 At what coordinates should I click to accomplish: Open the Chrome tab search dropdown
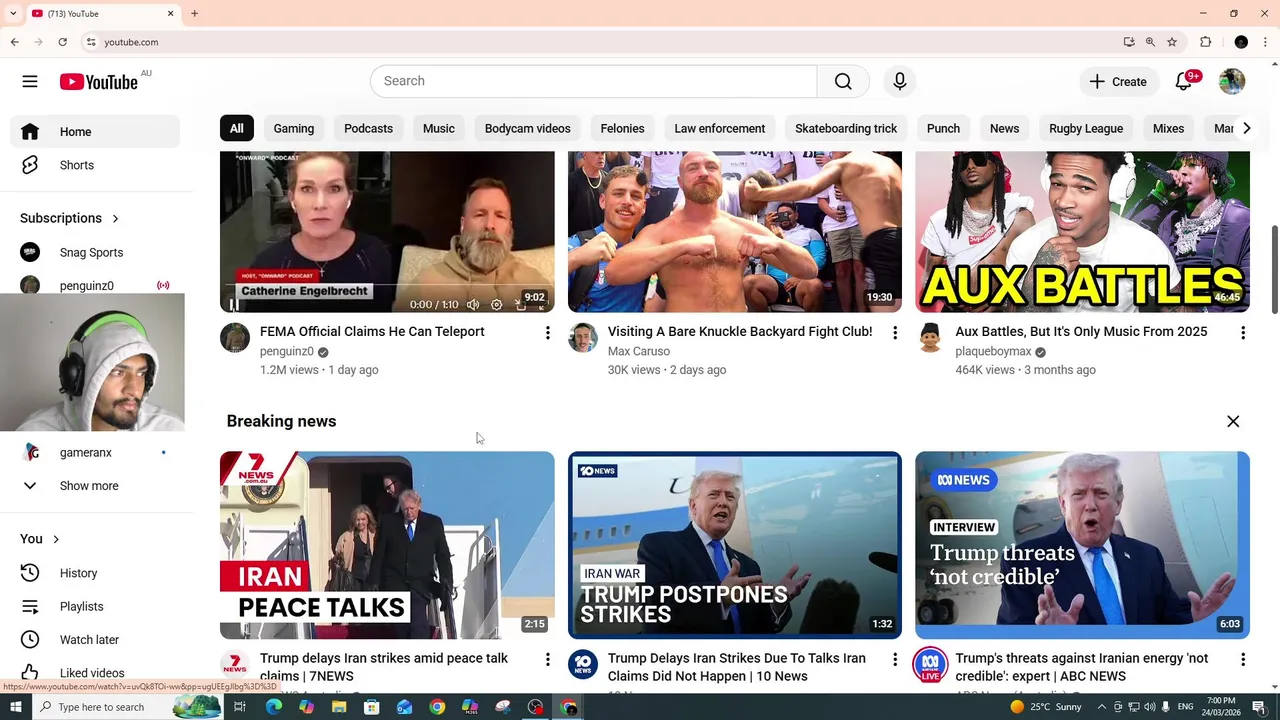[13, 13]
